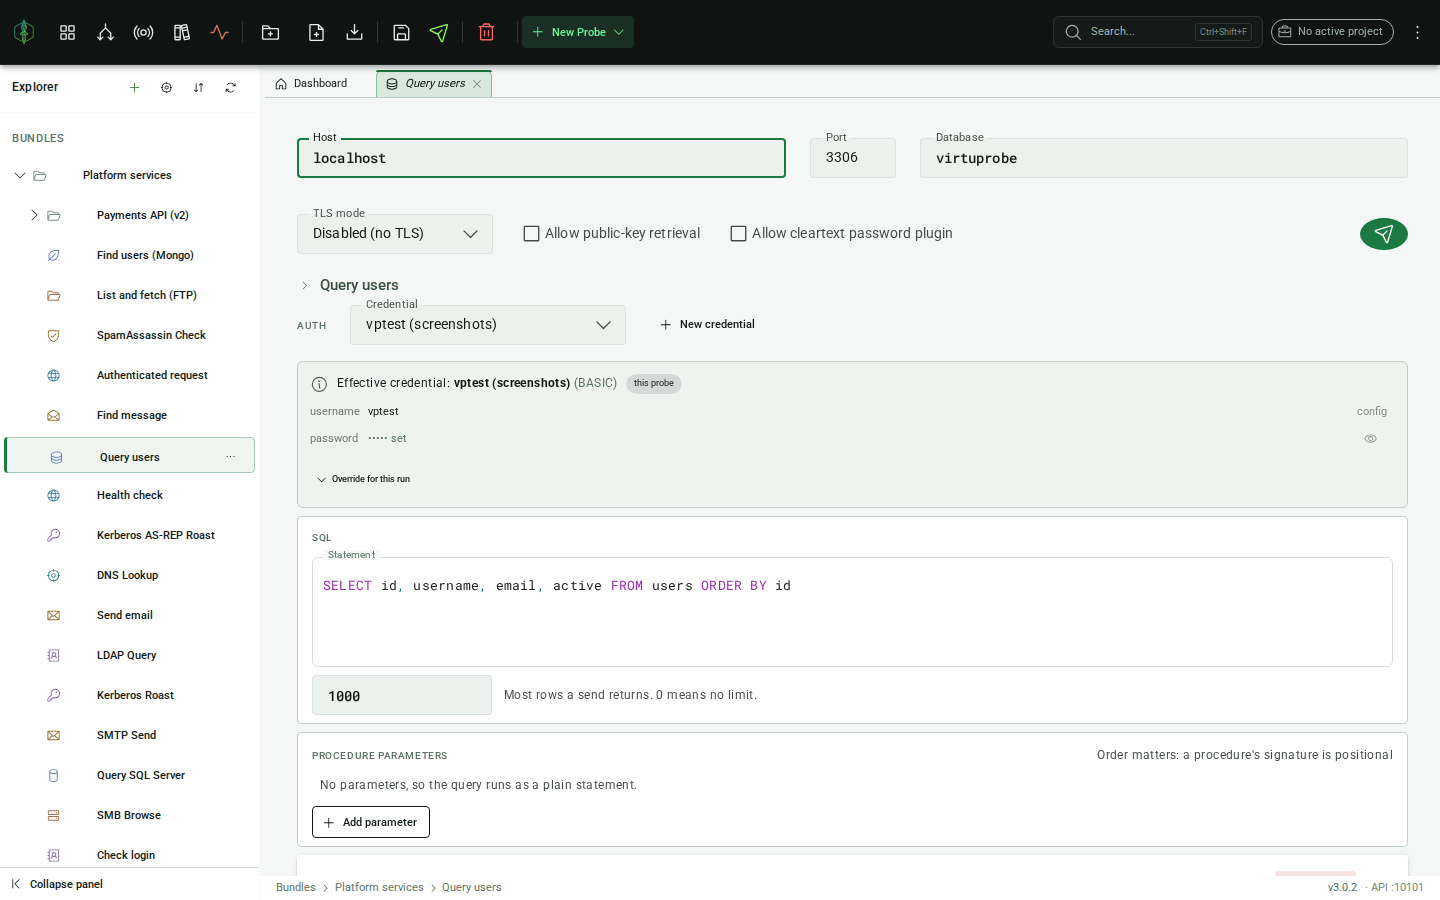Close the Query users tab
The height and width of the screenshot is (900, 1440).
[477, 84]
